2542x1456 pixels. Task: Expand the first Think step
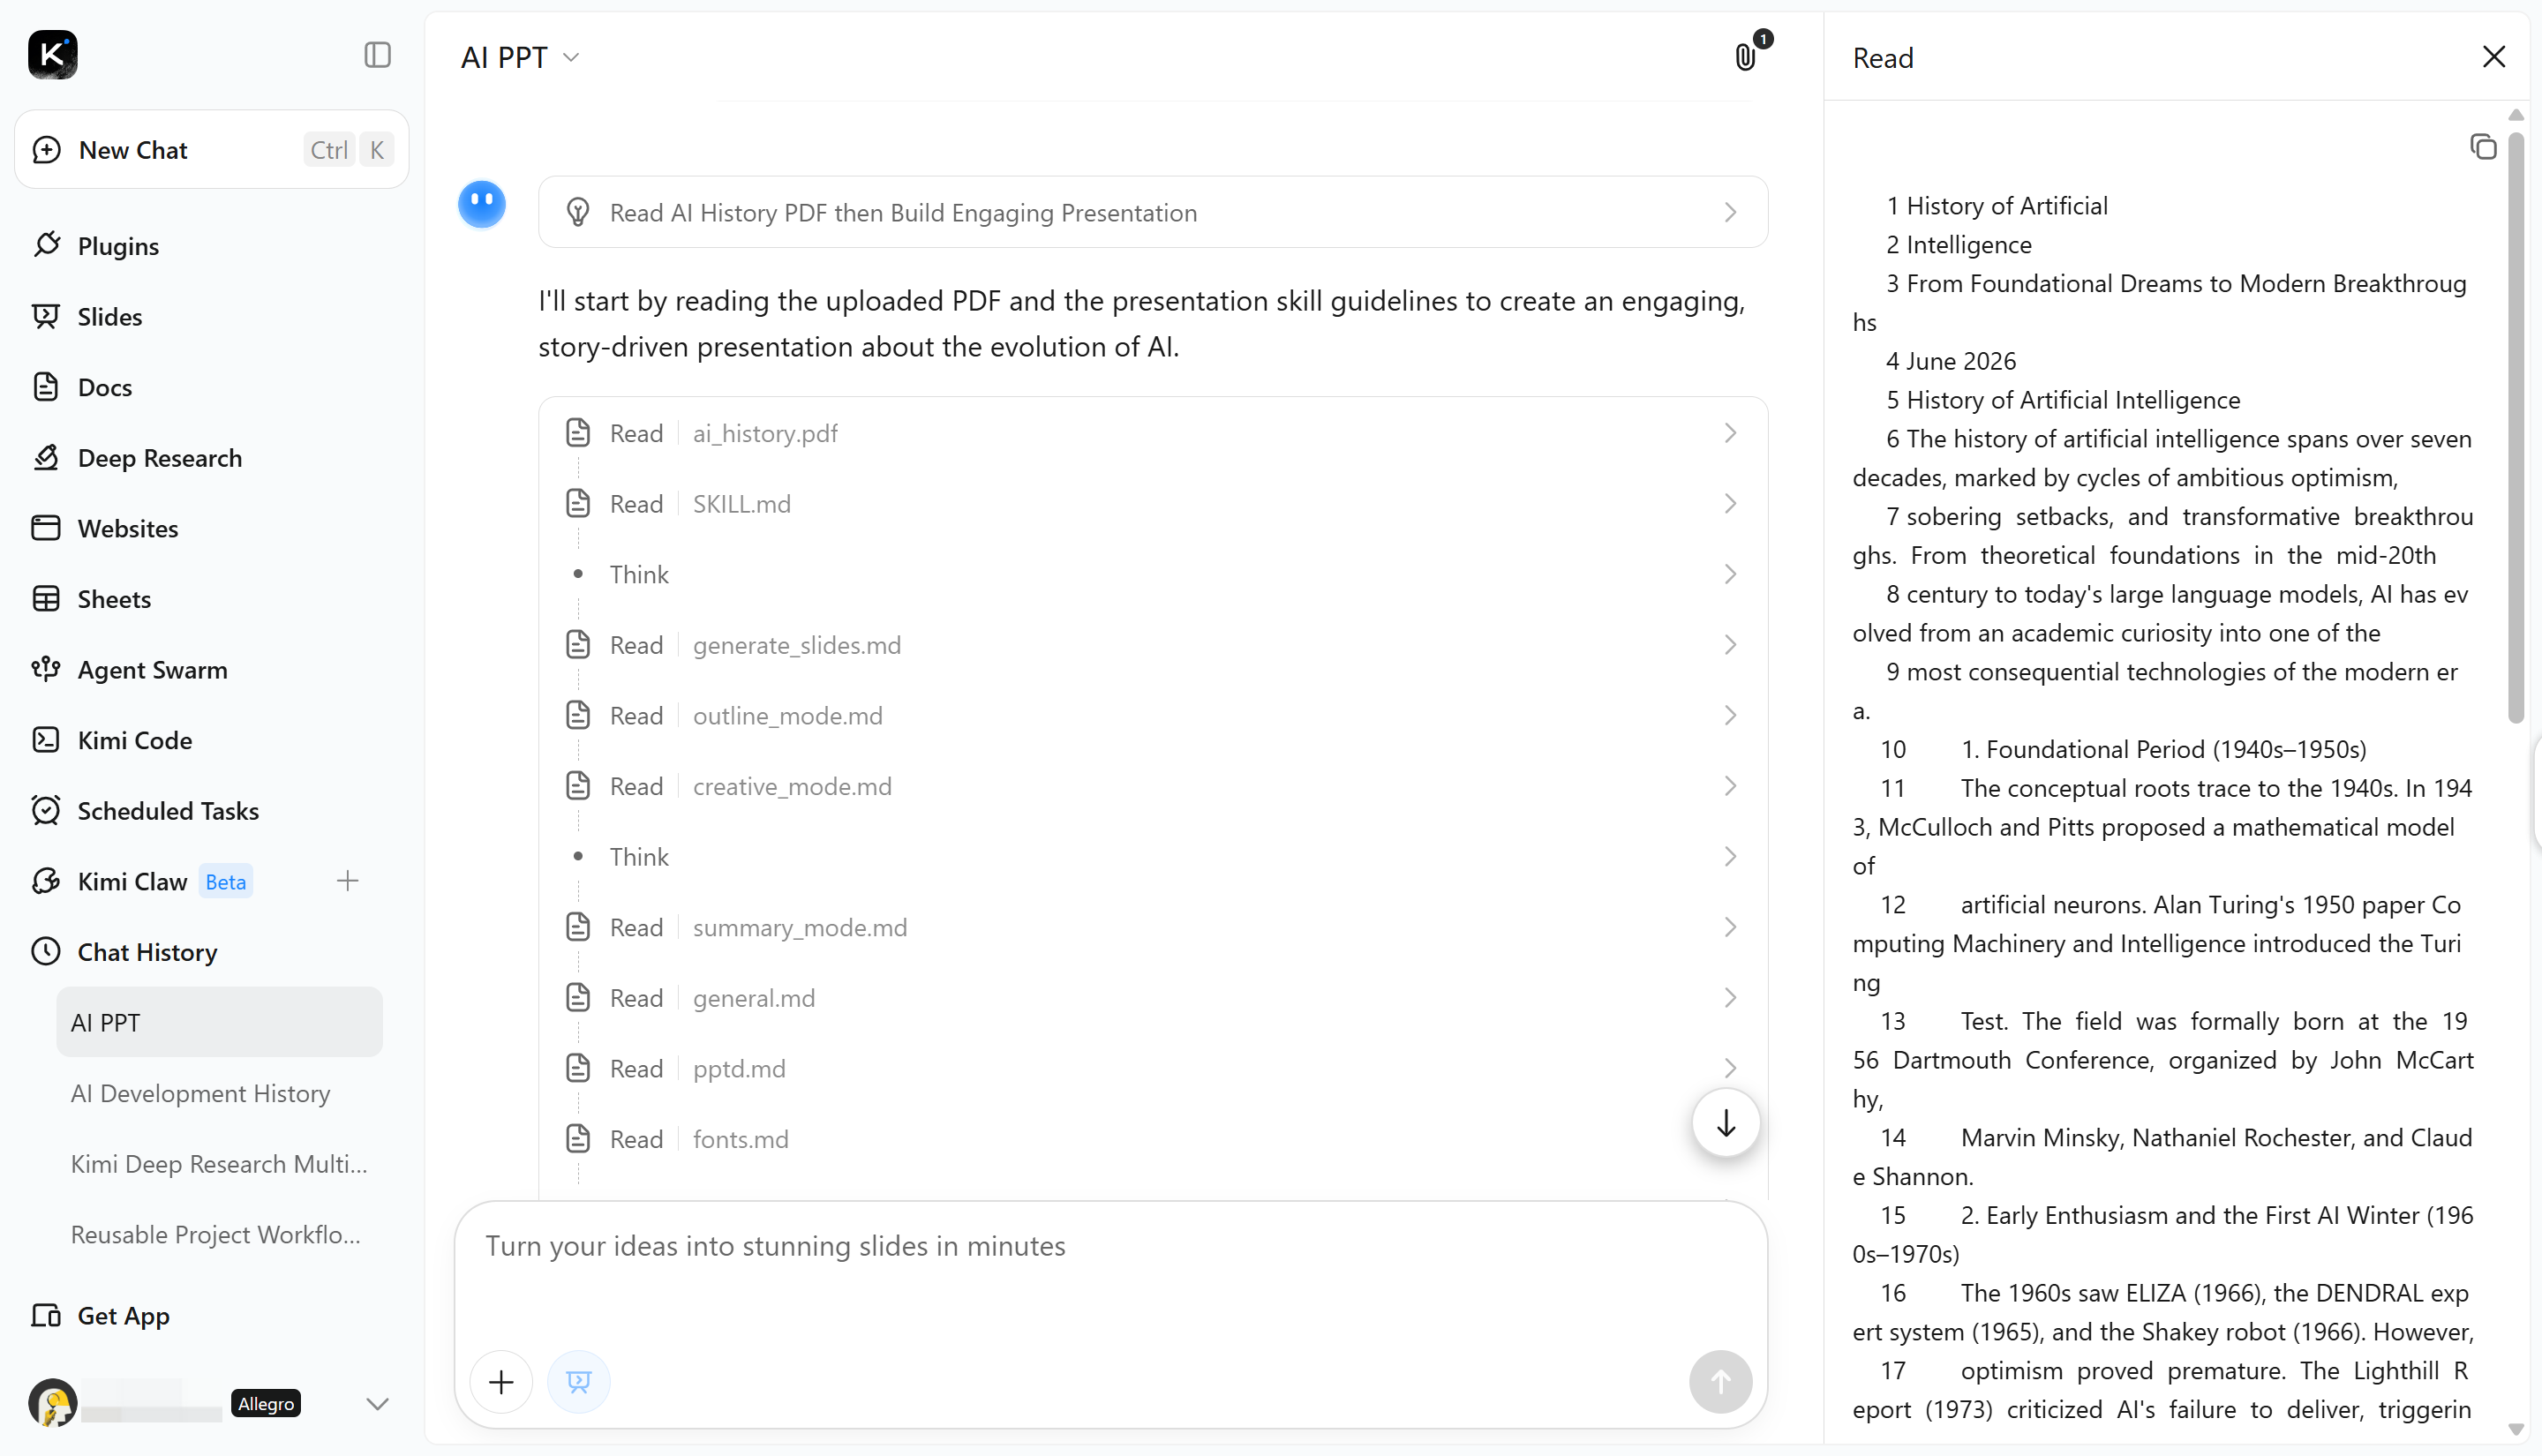(x=1153, y=574)
